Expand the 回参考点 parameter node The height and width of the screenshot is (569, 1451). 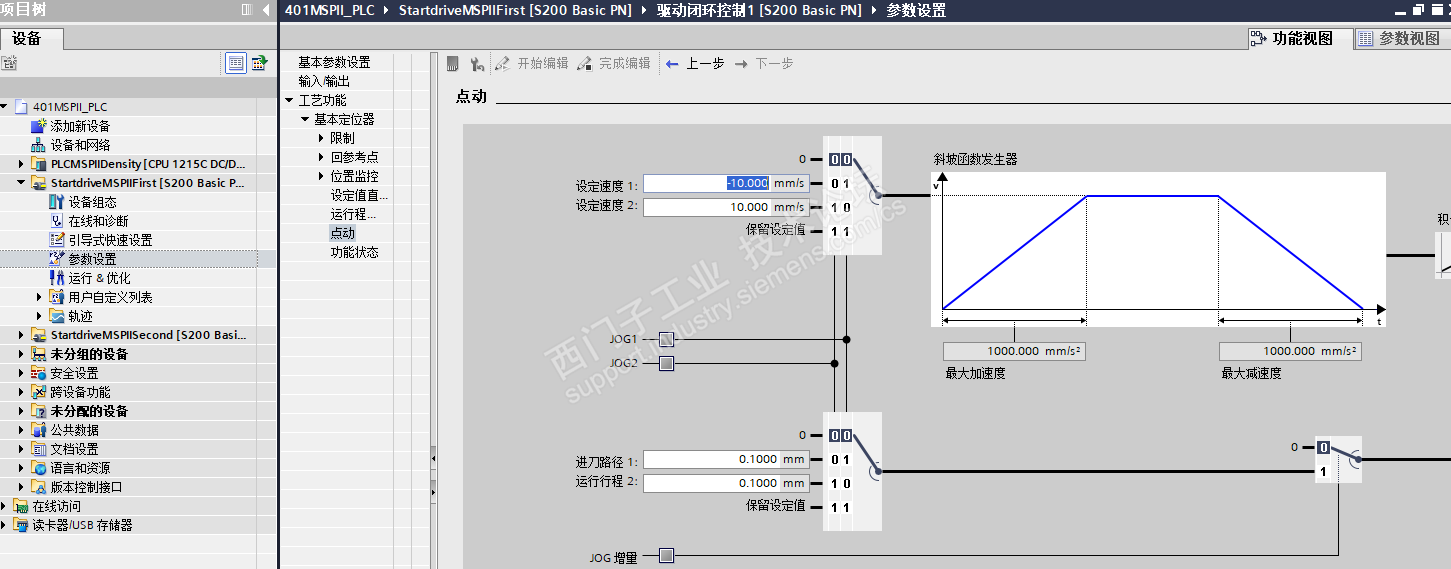(321, 157)
